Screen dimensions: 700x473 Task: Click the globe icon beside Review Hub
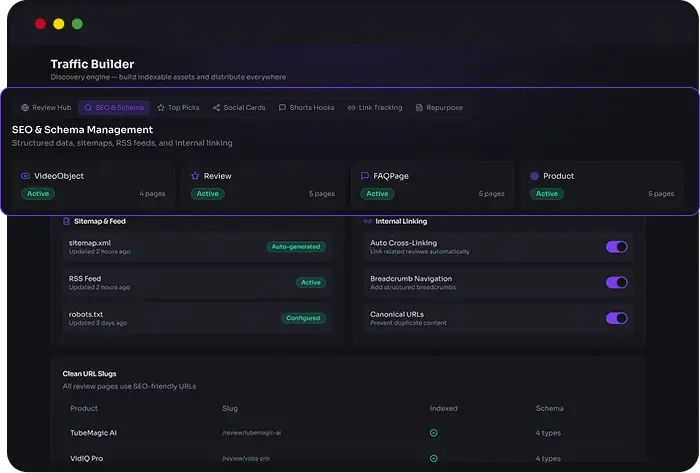point(25,108)
